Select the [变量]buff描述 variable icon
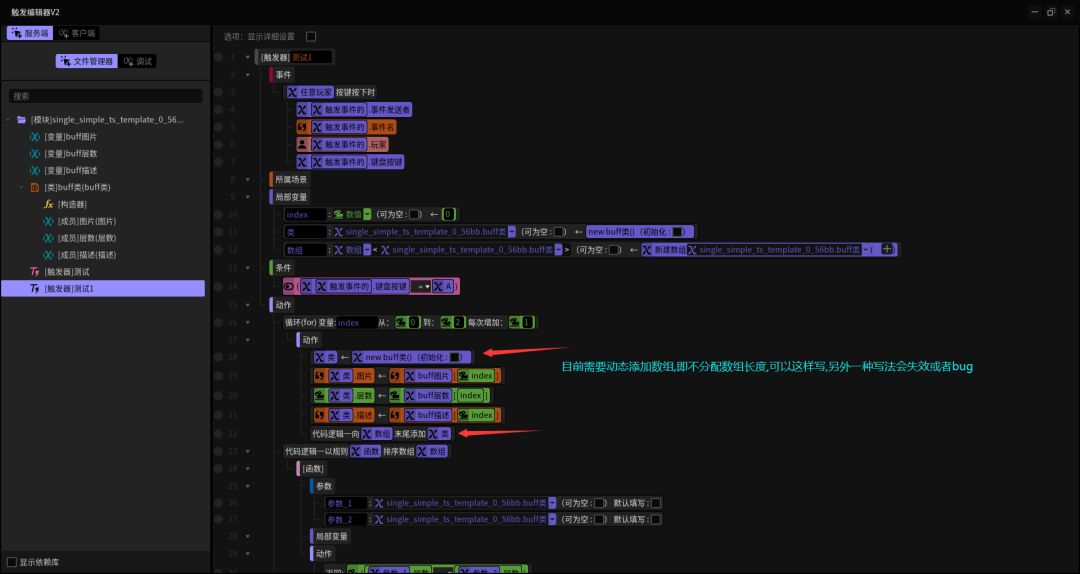 34,170
